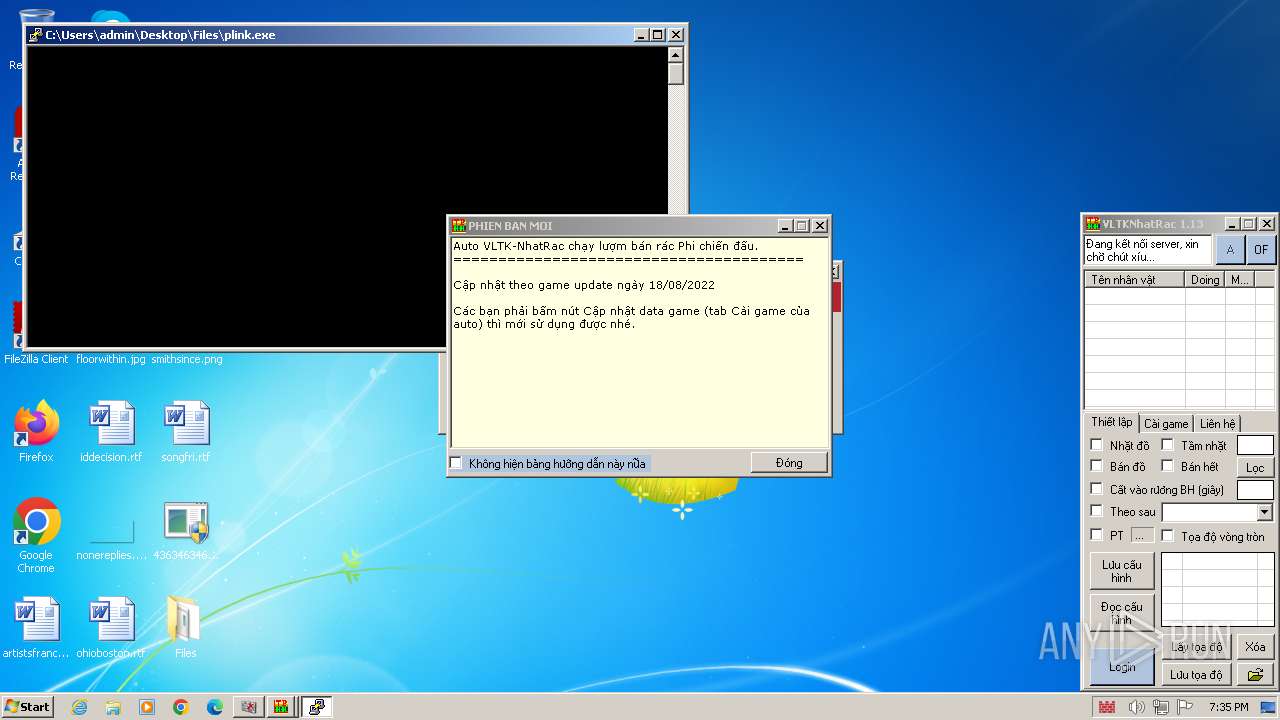
Task: Click the Cất vào rương seconds input field
Action: tap(1255, 489)
